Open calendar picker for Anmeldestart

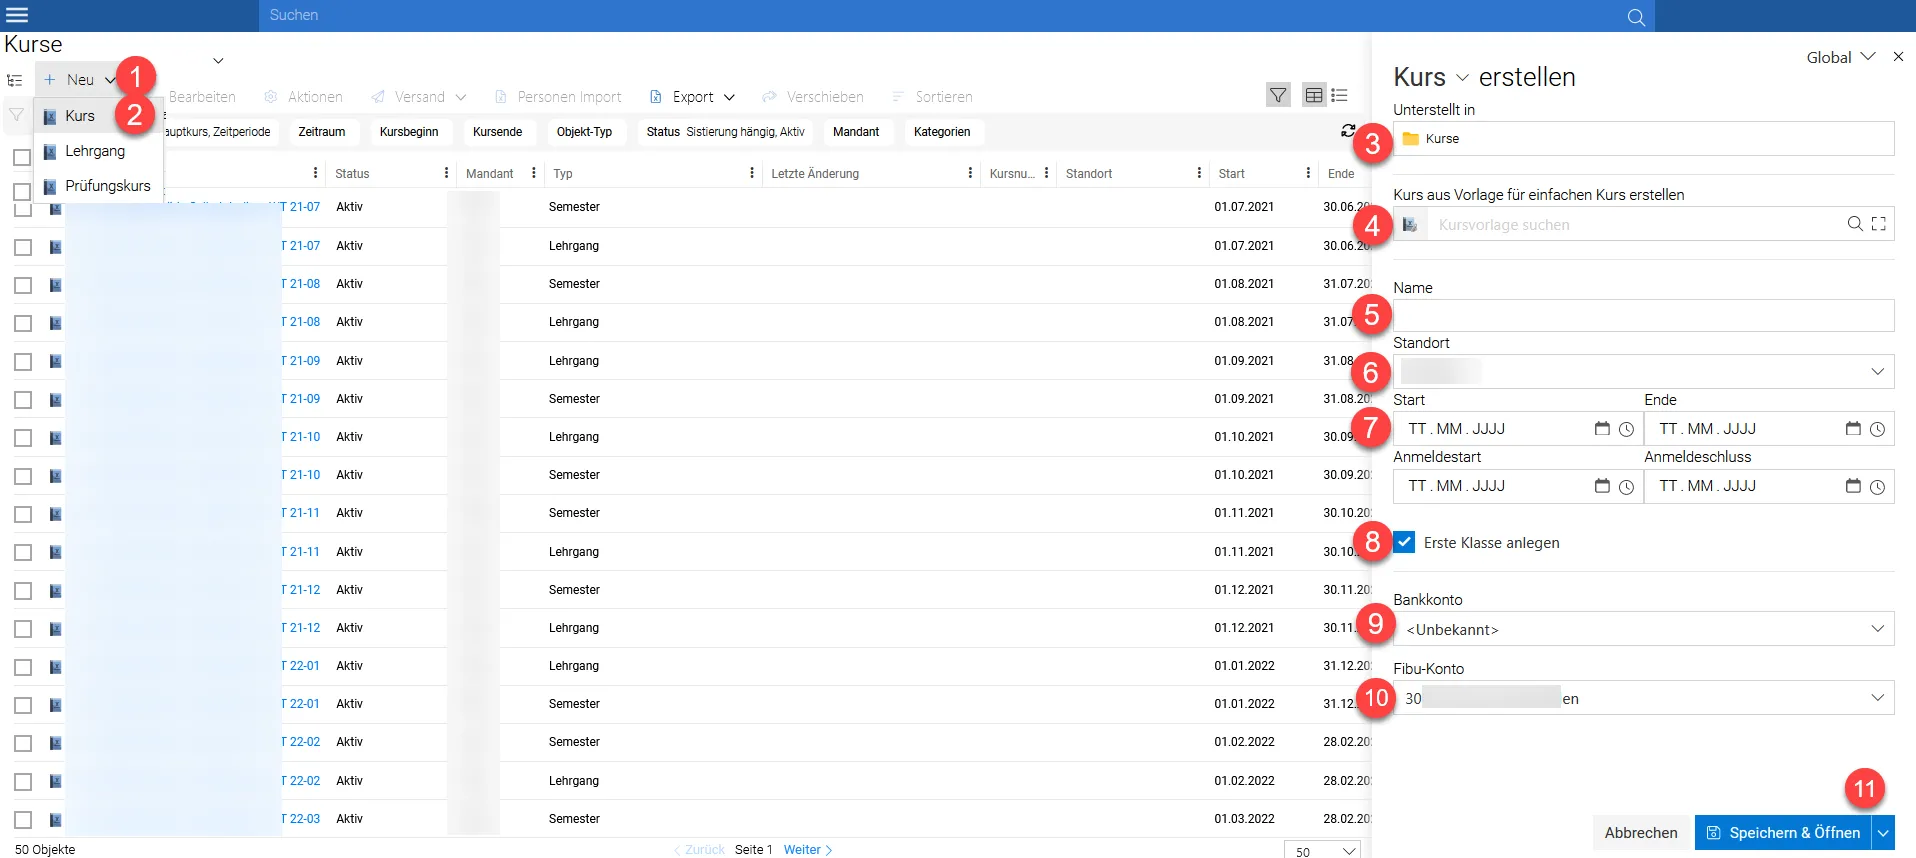point(1602,486)
